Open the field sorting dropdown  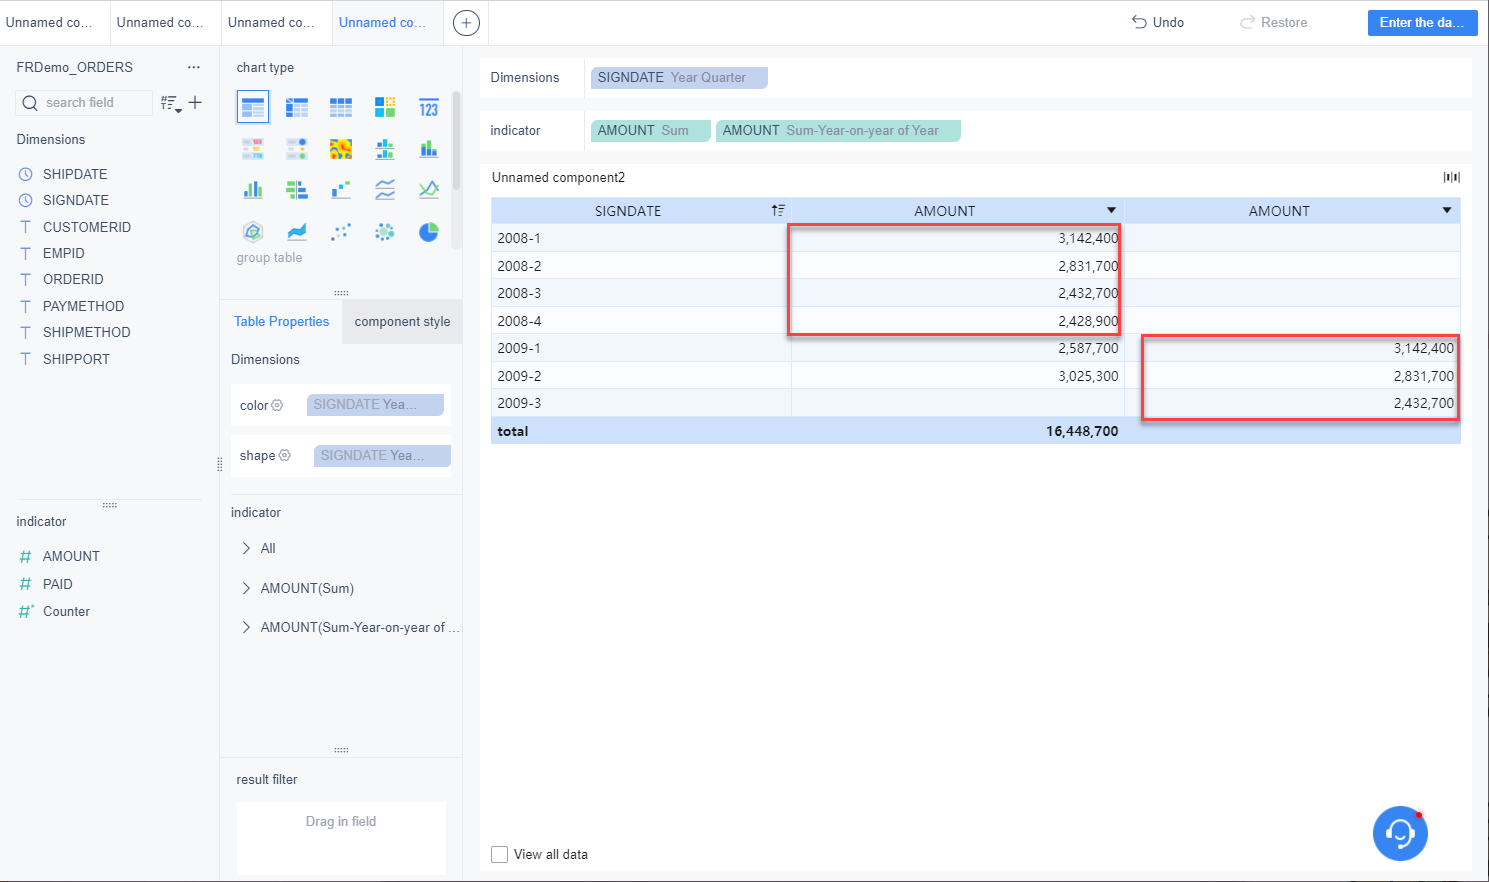(171, 103)
